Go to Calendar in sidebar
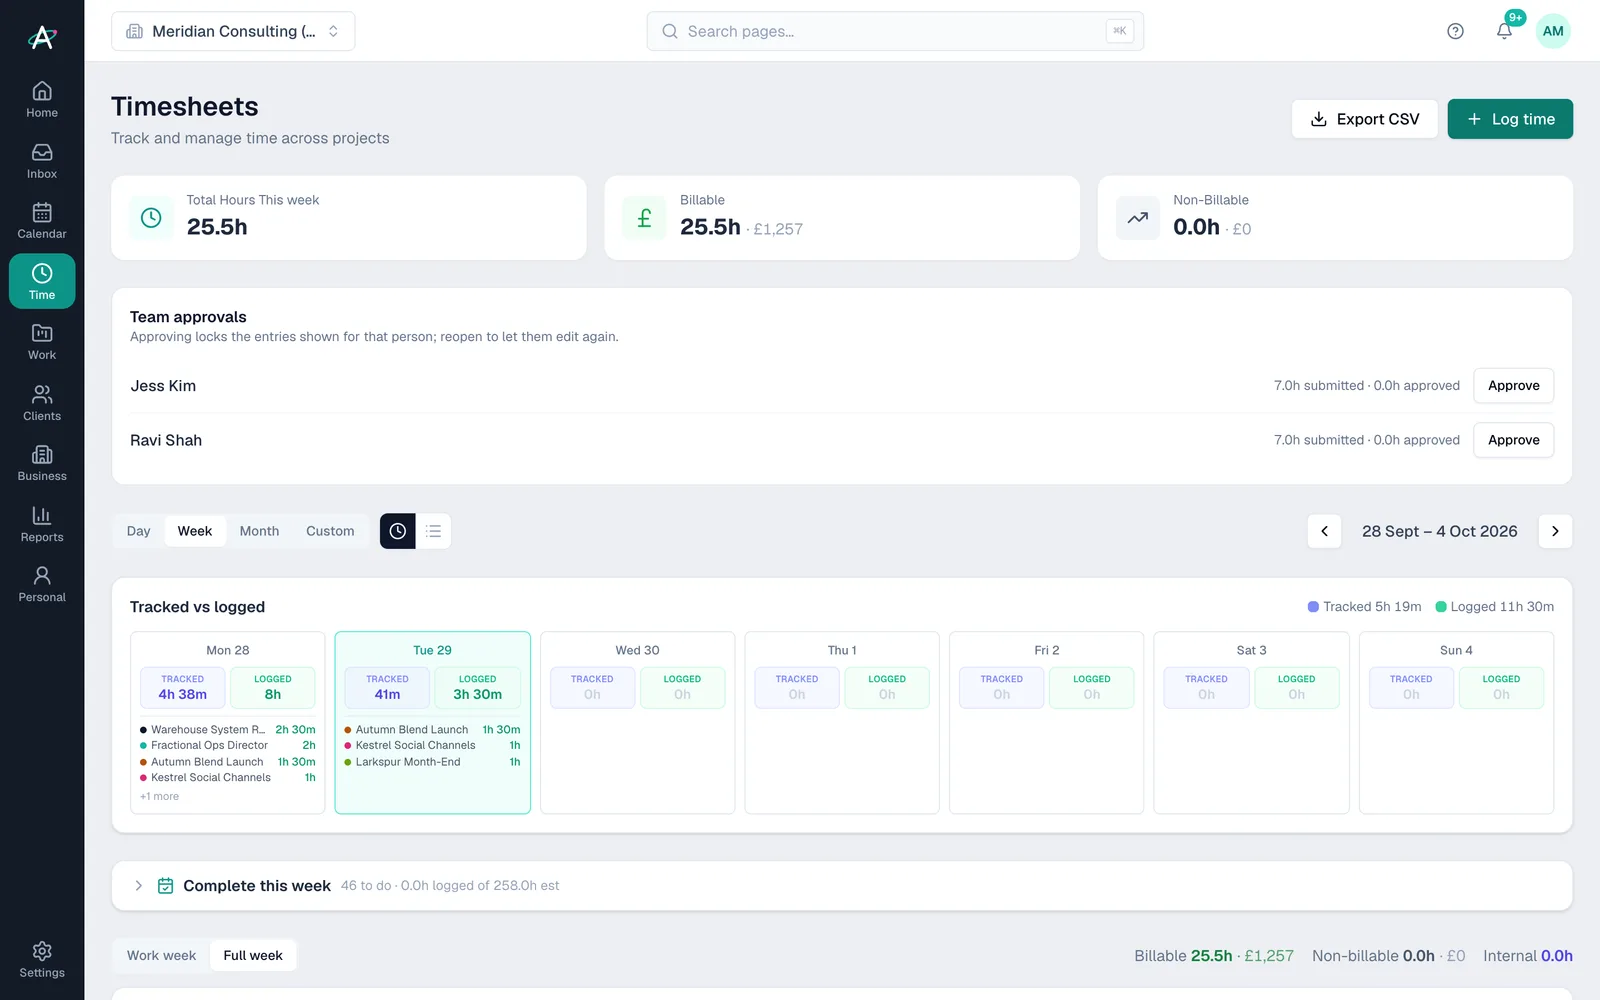The image size is (1600, 1000). click(x=42, y=221)
